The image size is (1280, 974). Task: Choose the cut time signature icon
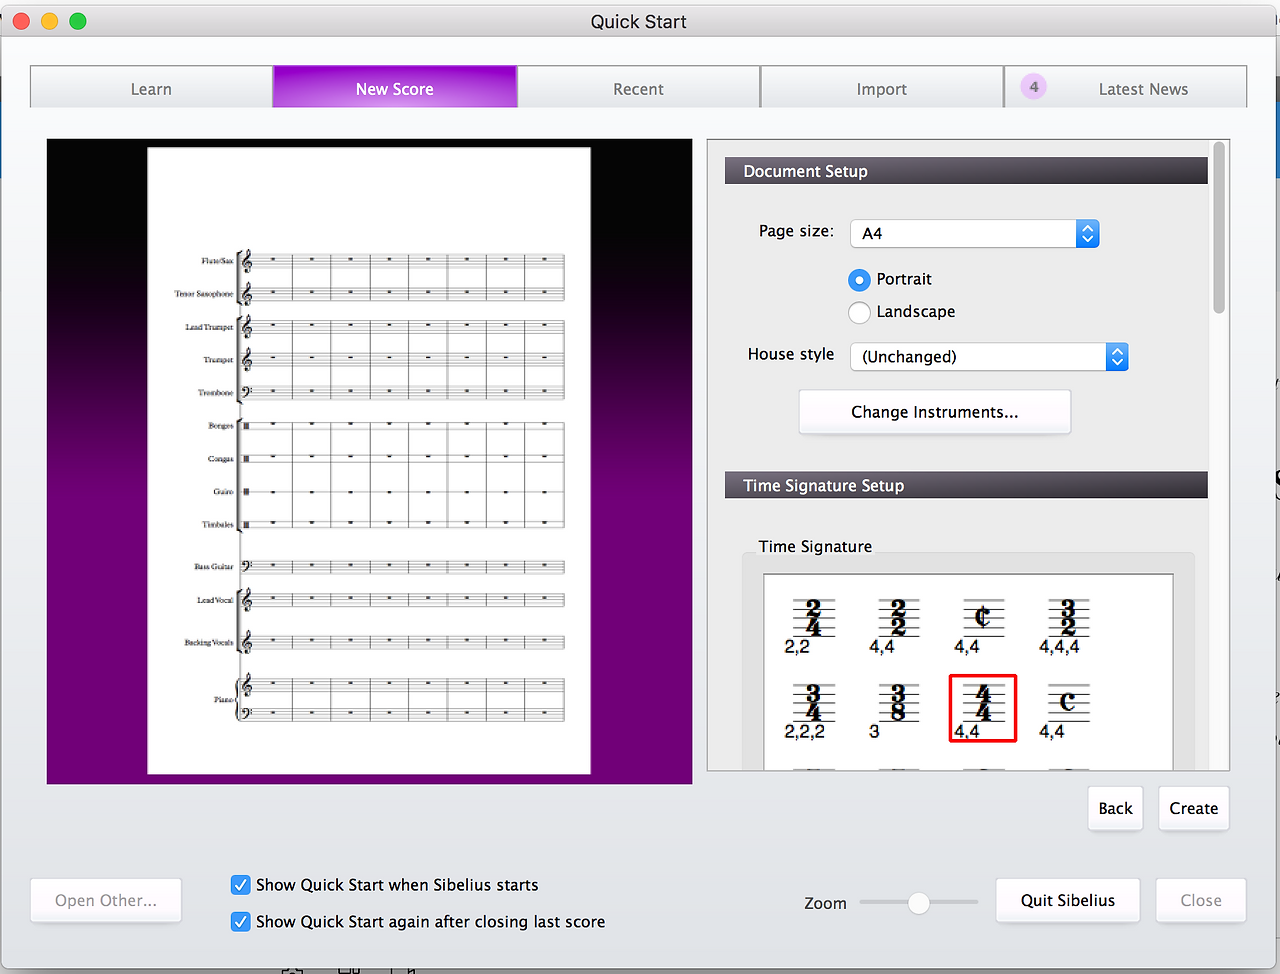point(982,626)
